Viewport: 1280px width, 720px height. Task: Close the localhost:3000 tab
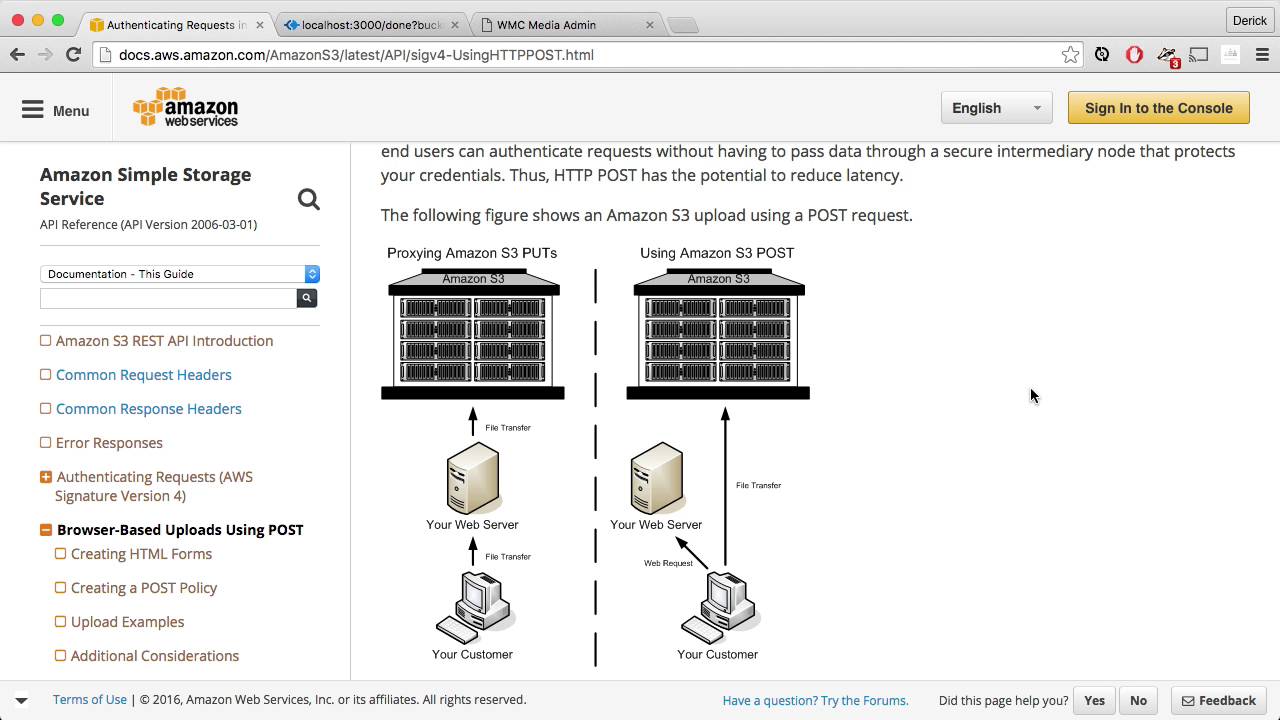(x=456, y=24)
